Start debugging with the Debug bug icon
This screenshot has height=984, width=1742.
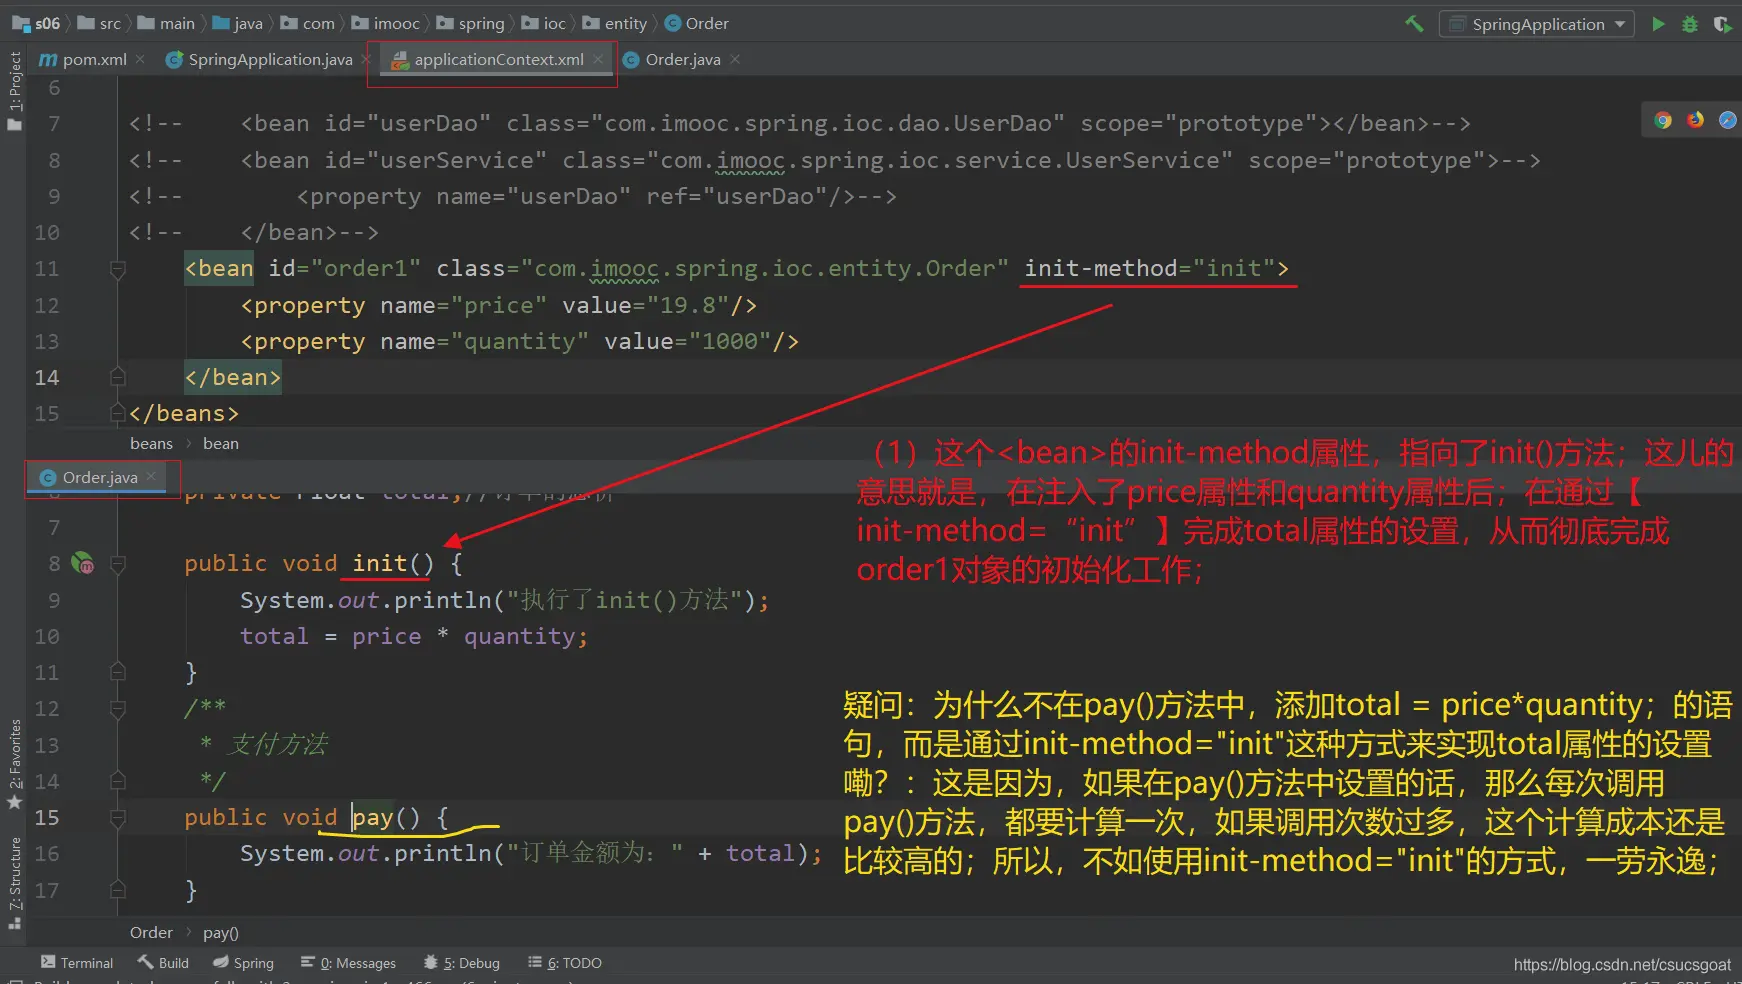point(1690,24)
